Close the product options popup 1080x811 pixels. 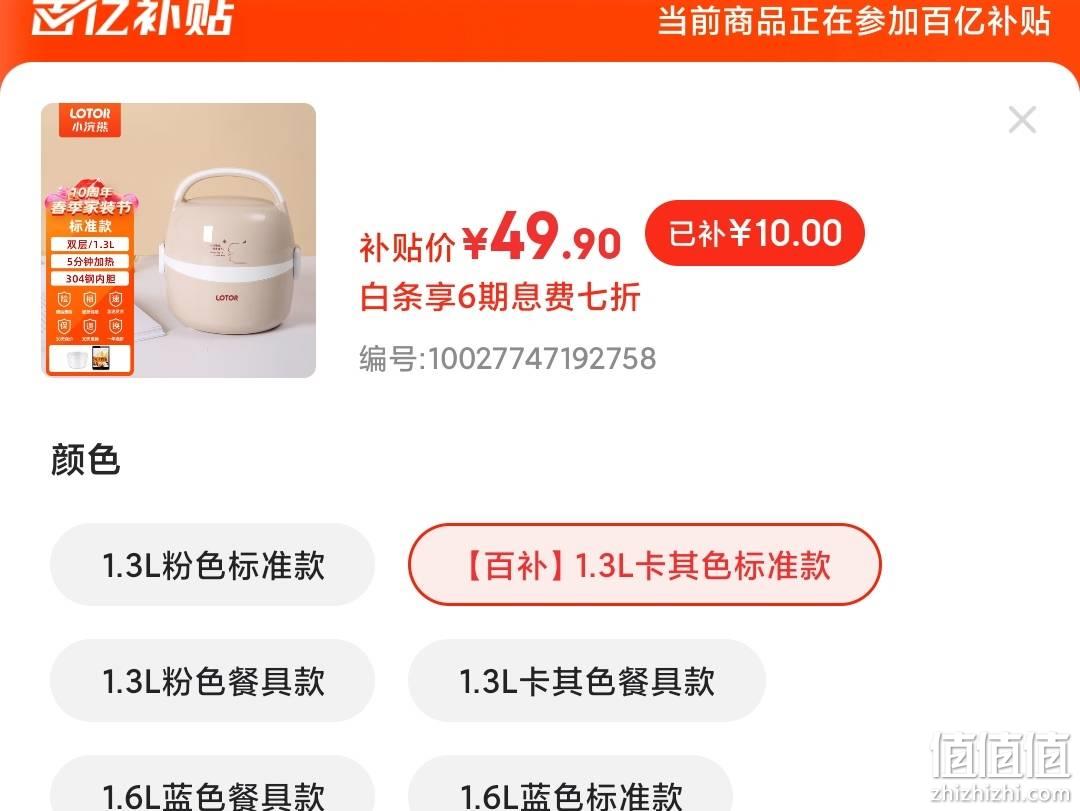(1022, 120)
